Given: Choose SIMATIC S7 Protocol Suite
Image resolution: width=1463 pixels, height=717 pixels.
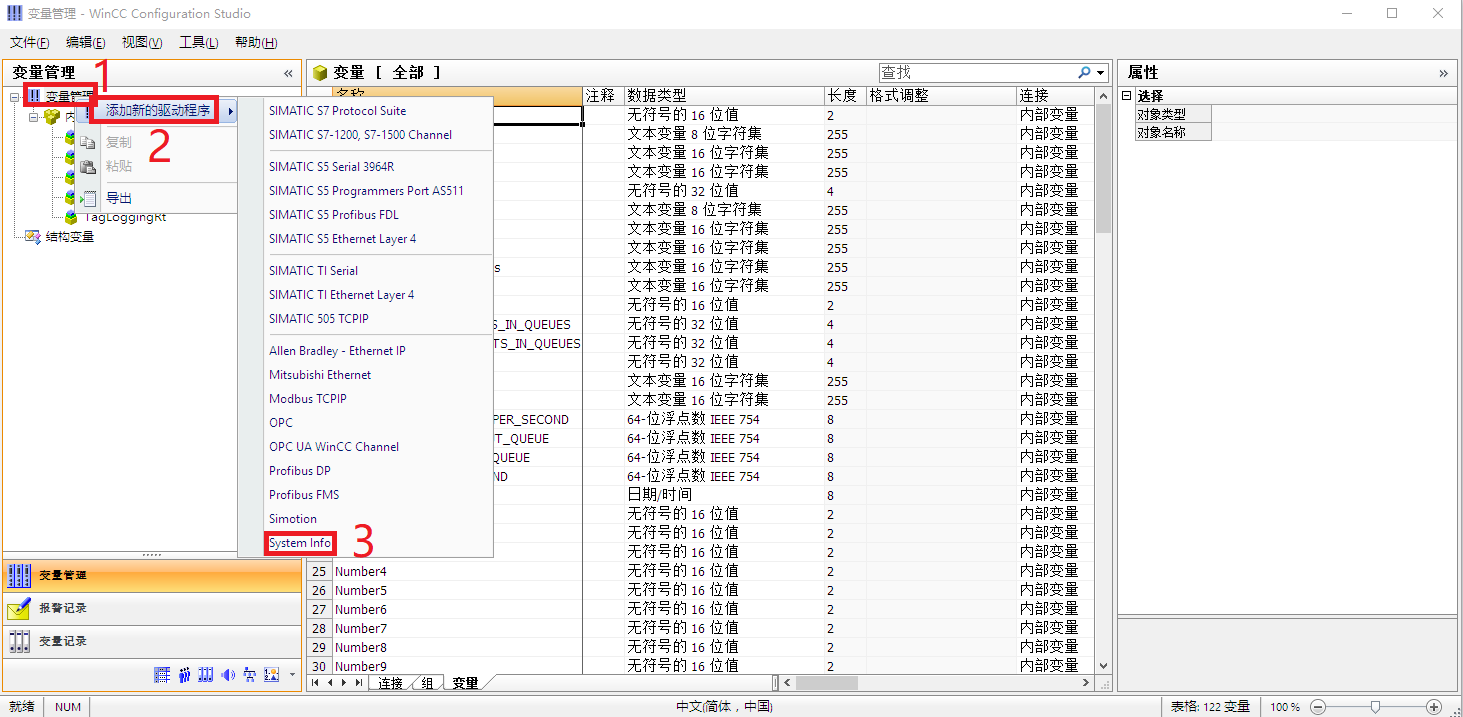Looking at the screenshot, I should click(x=338, y=110).
